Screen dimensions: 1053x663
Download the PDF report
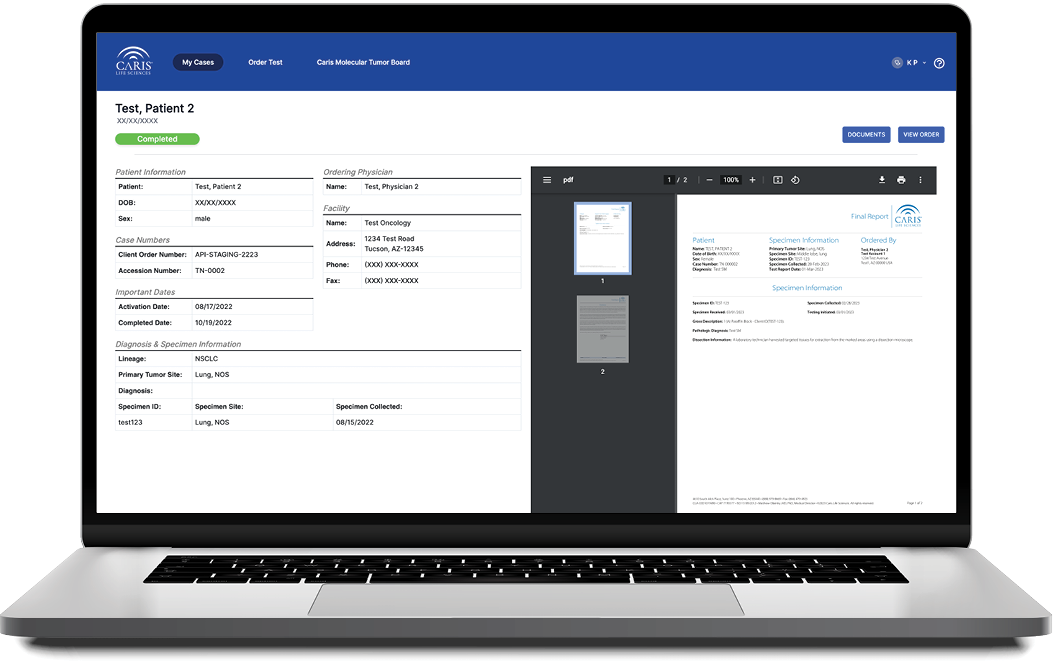[x=882, y=180]
